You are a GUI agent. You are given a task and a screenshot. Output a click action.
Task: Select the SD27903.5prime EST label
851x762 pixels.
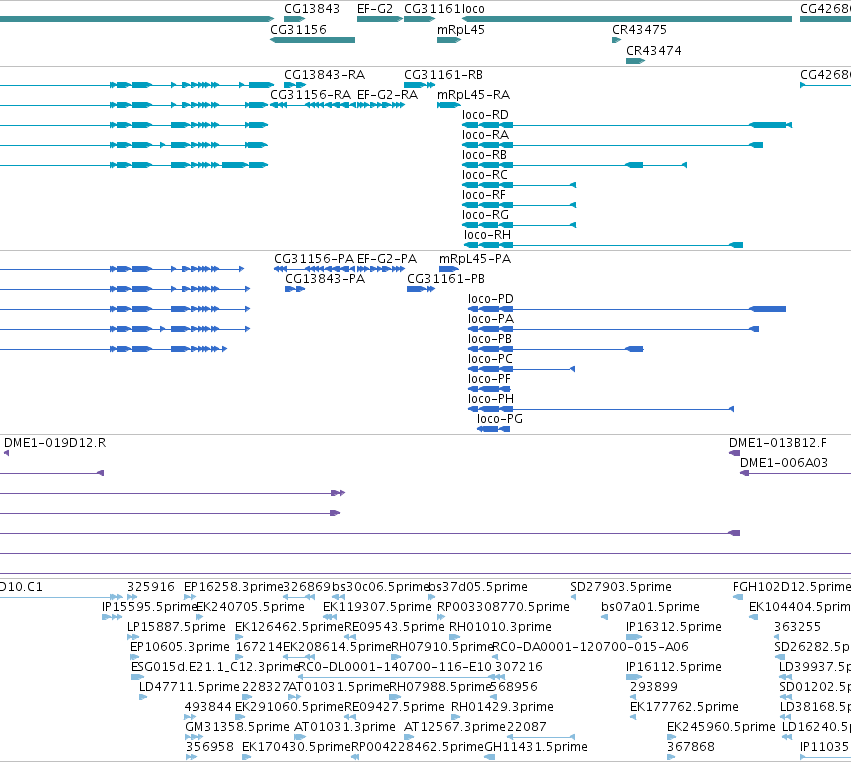(x=621, y=587)
